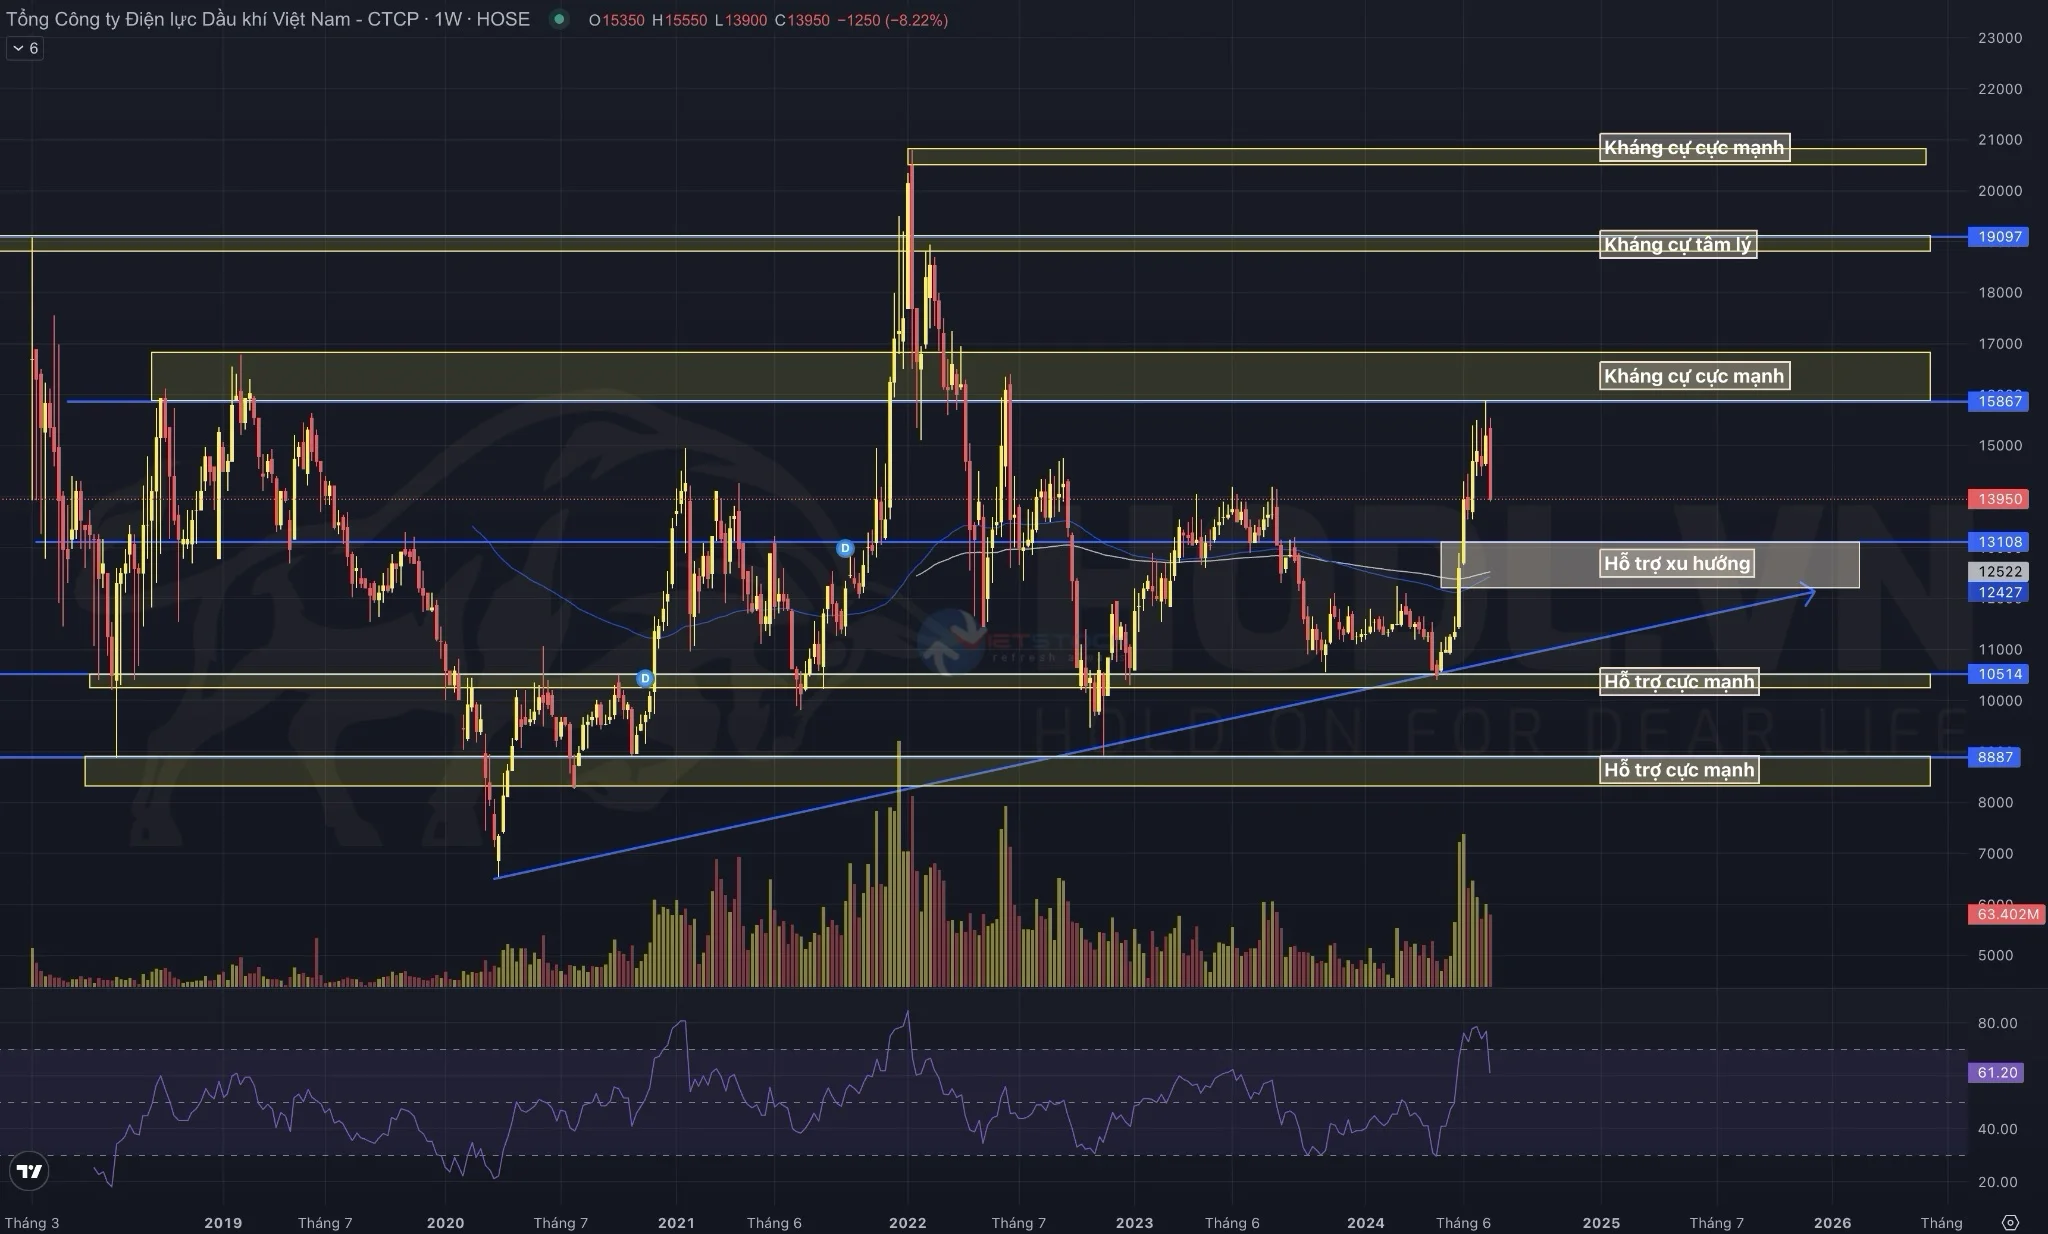Screen dimensions: 2048x1234
Task: Click the 2025 date on time axis
Action: click(x=1601, y=1222)
